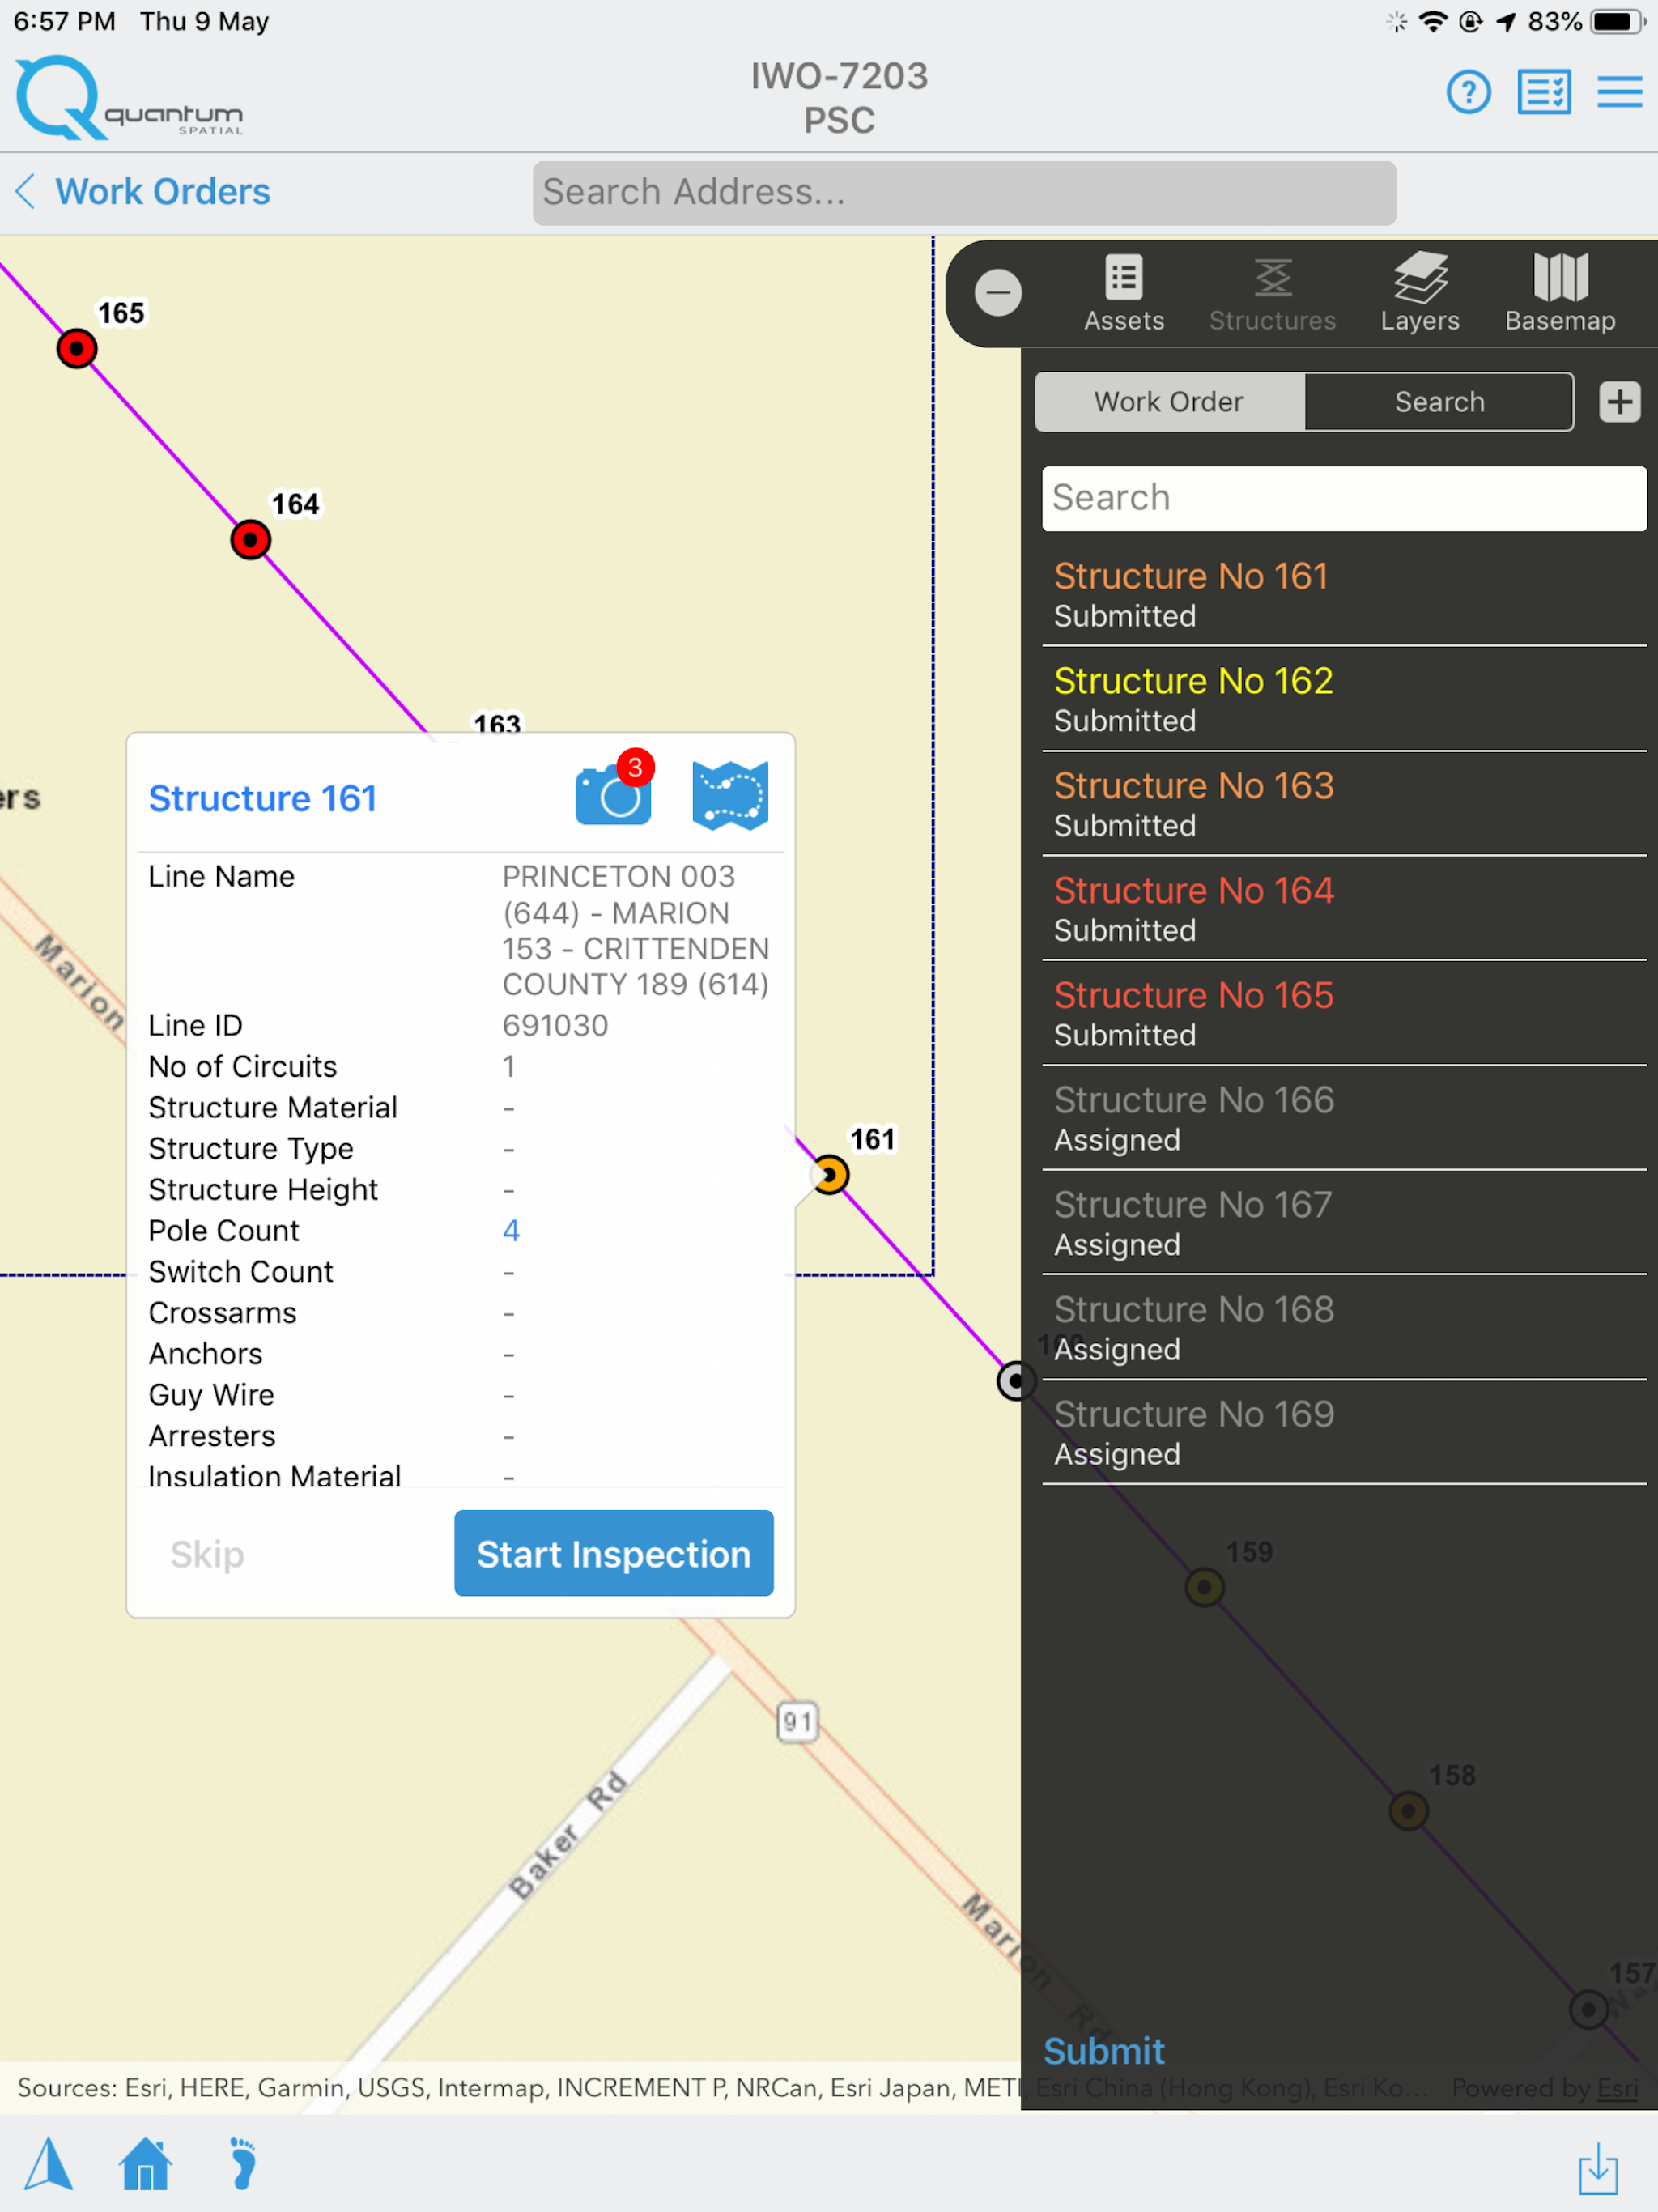Tap the Structure 161 popup title
Image resolution: width=1658 pixels, height=2212 pixels.
(x=263, y=798)
